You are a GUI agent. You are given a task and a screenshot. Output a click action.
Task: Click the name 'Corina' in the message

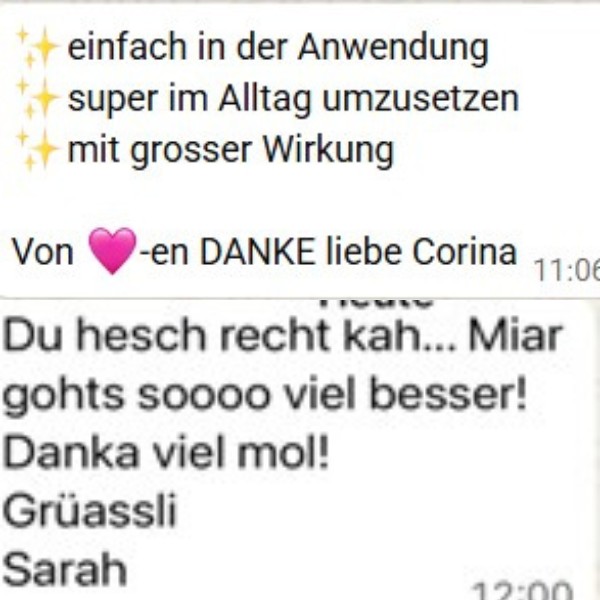pos(465,252)
